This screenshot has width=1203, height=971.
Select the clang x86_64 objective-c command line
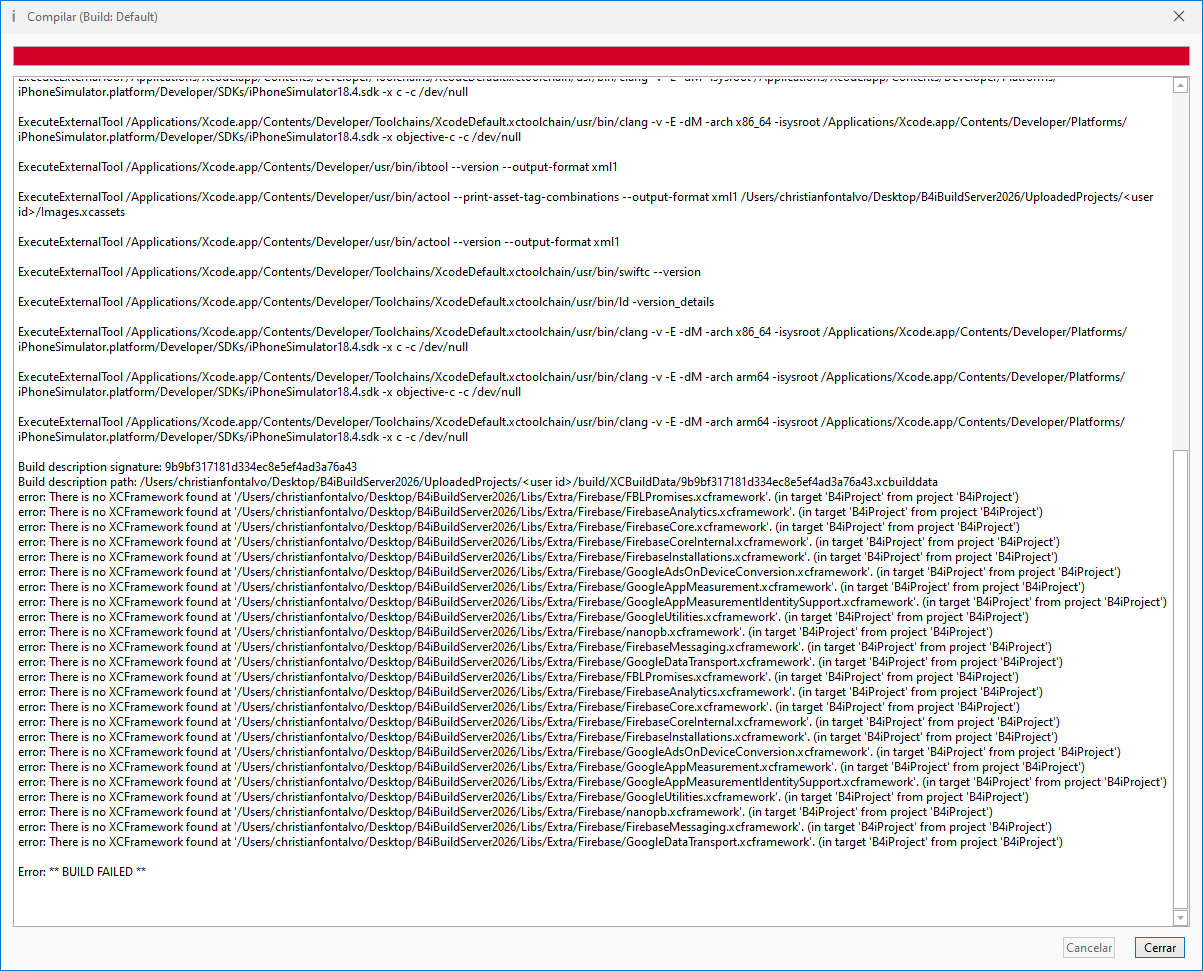coord(573,129)
